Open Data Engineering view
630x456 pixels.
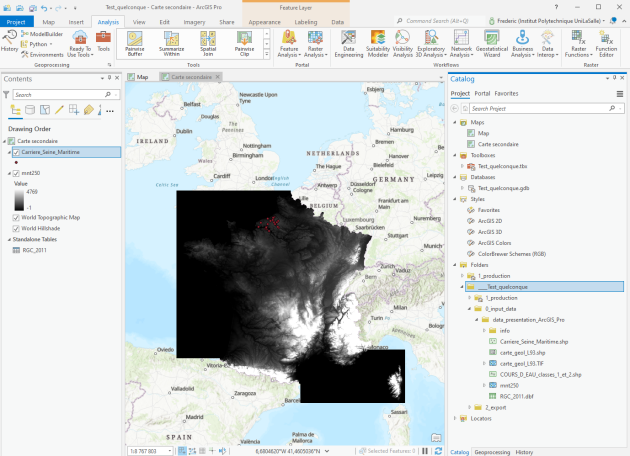[x=348, y=44]
